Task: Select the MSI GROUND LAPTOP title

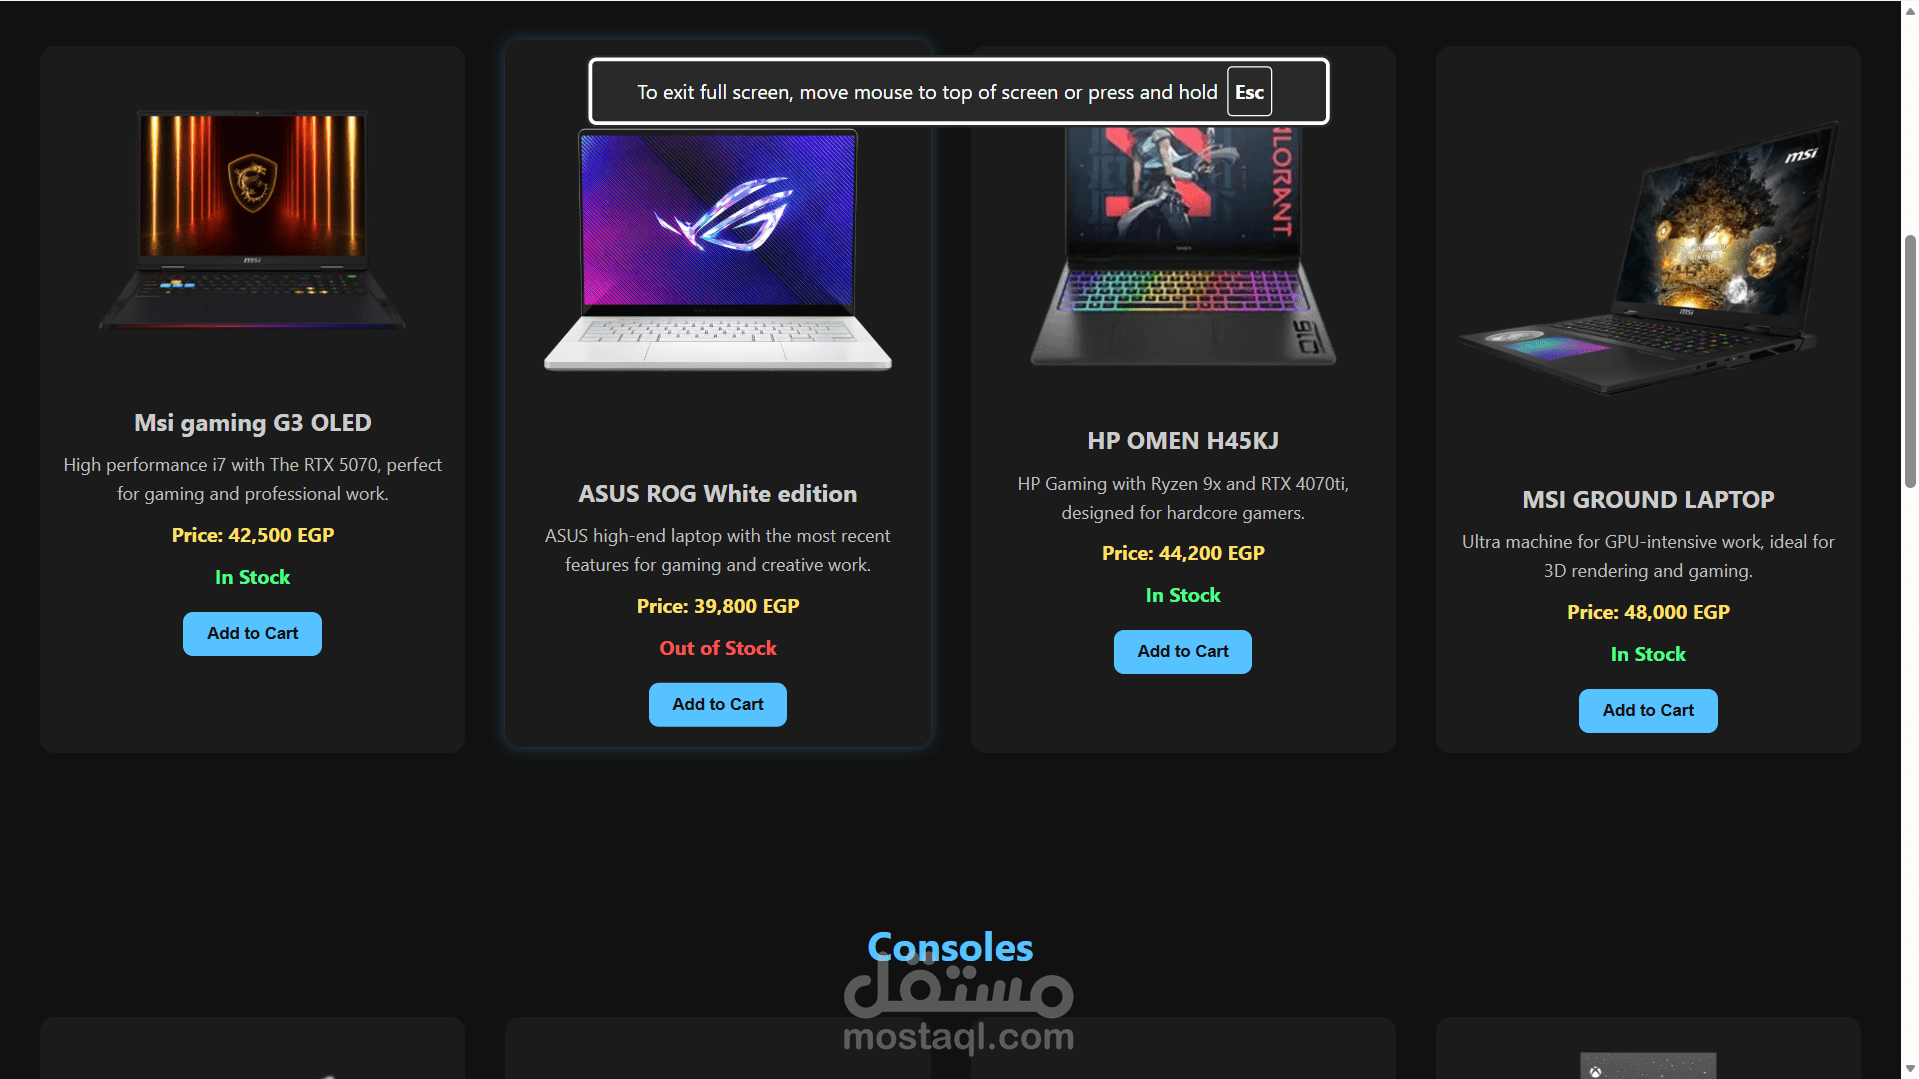Action: coord(1648,500)
